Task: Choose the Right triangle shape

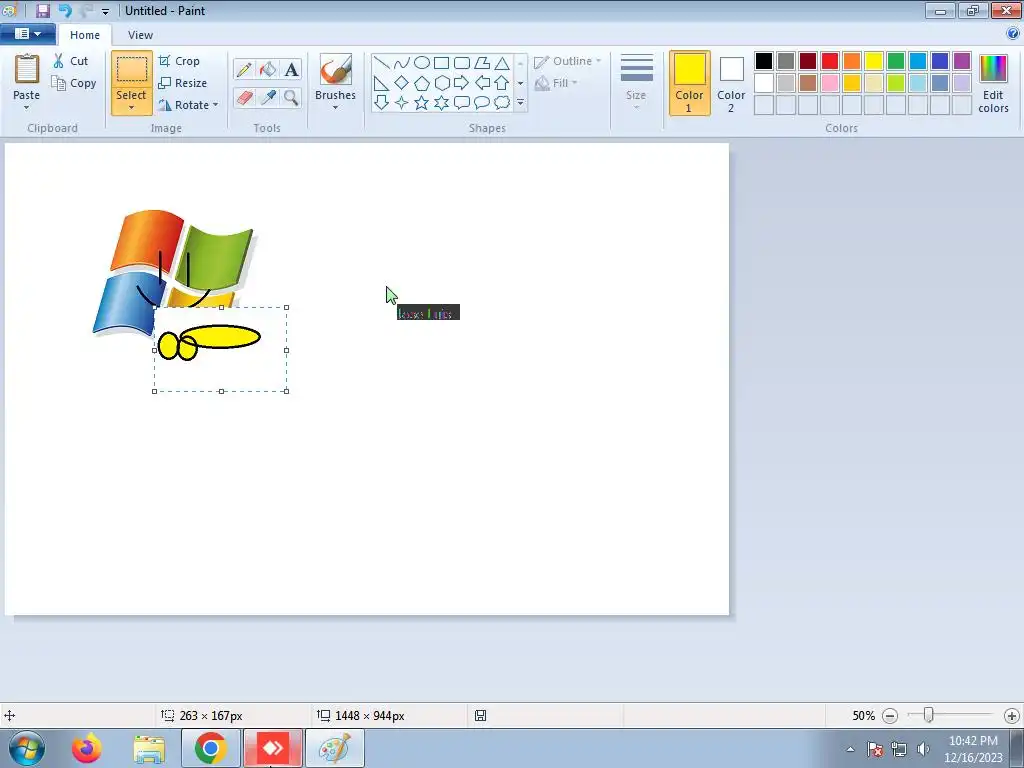Action: [x=381, y=83]
